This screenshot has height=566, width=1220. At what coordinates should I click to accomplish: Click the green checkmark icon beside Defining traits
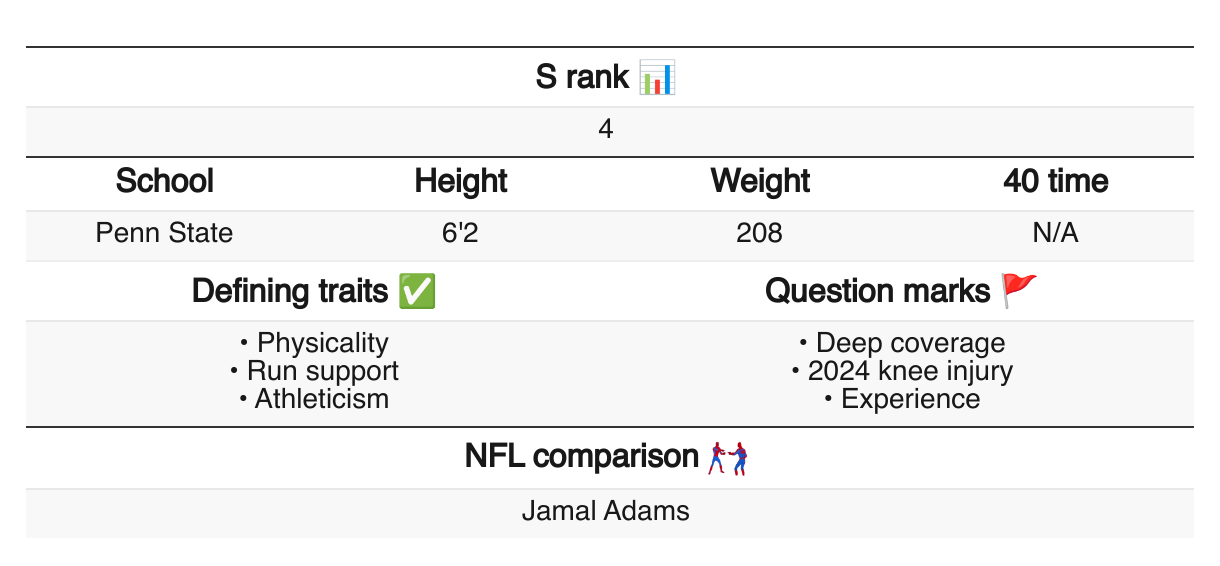click(x=416, y=291)
